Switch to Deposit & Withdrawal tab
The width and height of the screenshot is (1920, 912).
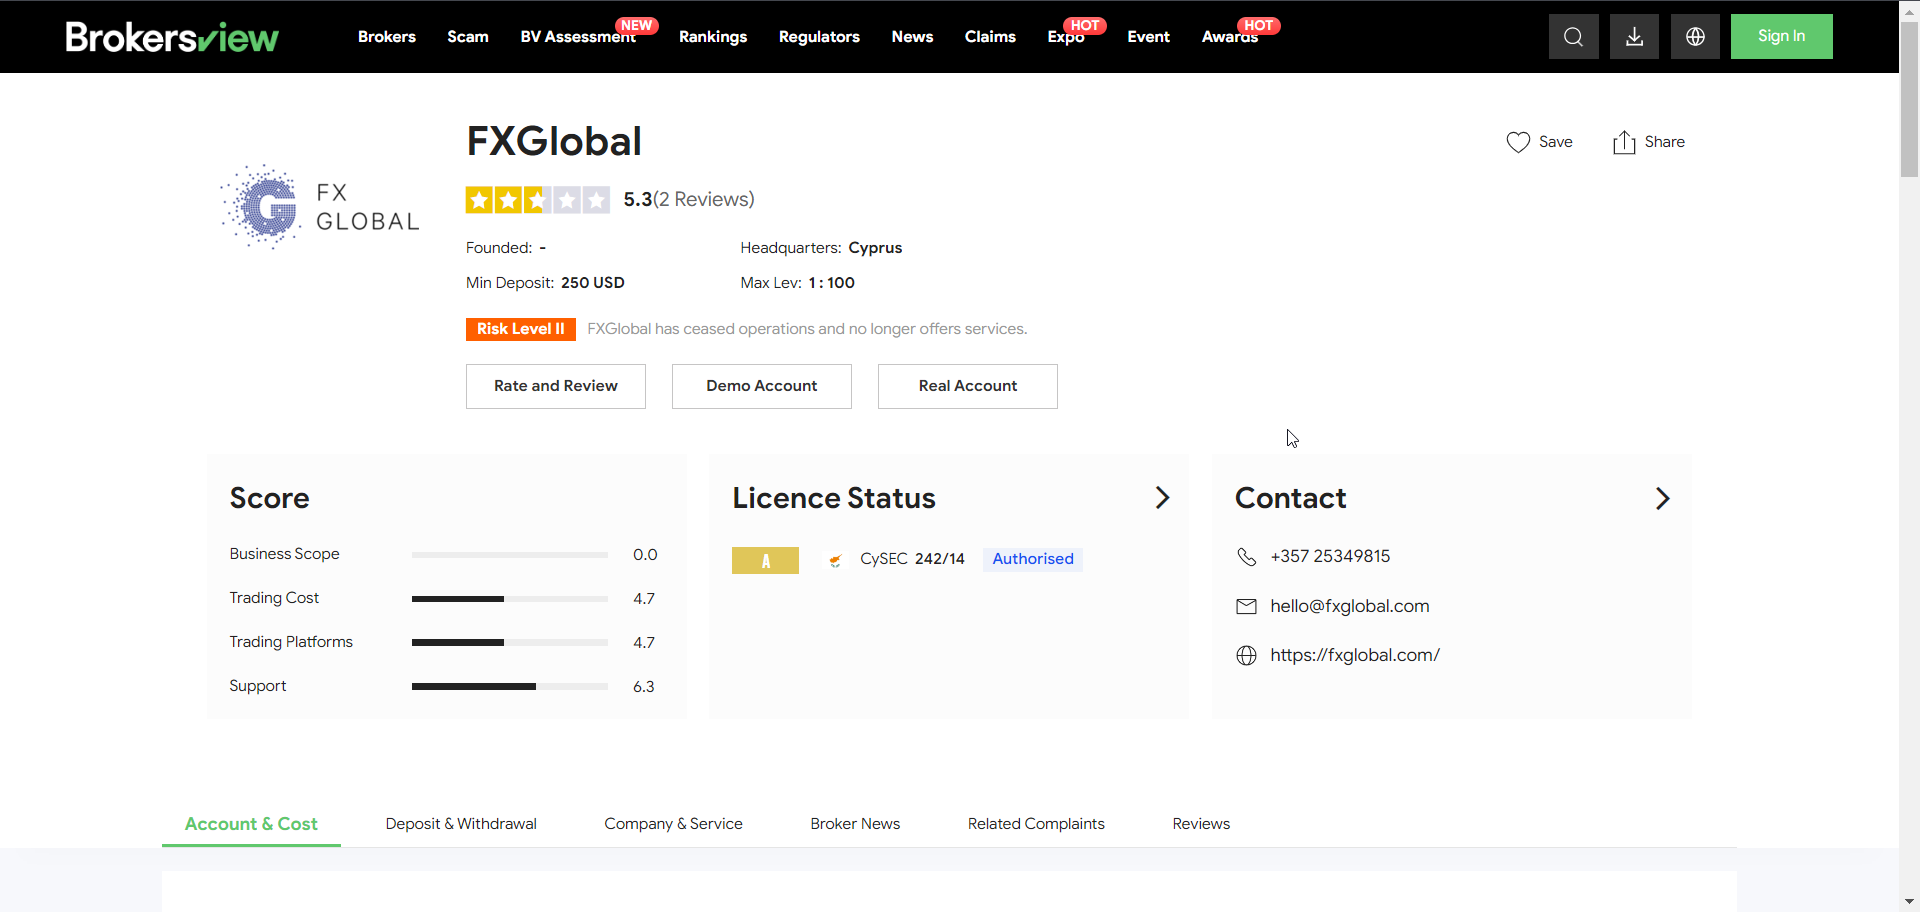pyautogui.click(x=461, y=824)
